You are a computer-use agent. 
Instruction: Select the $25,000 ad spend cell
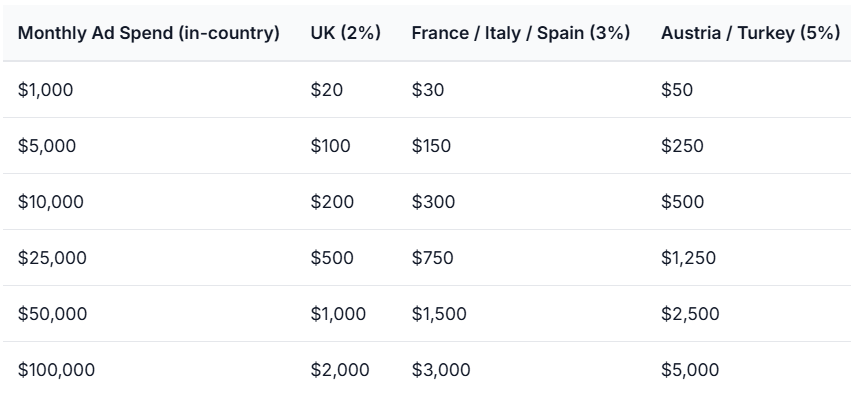52,258
